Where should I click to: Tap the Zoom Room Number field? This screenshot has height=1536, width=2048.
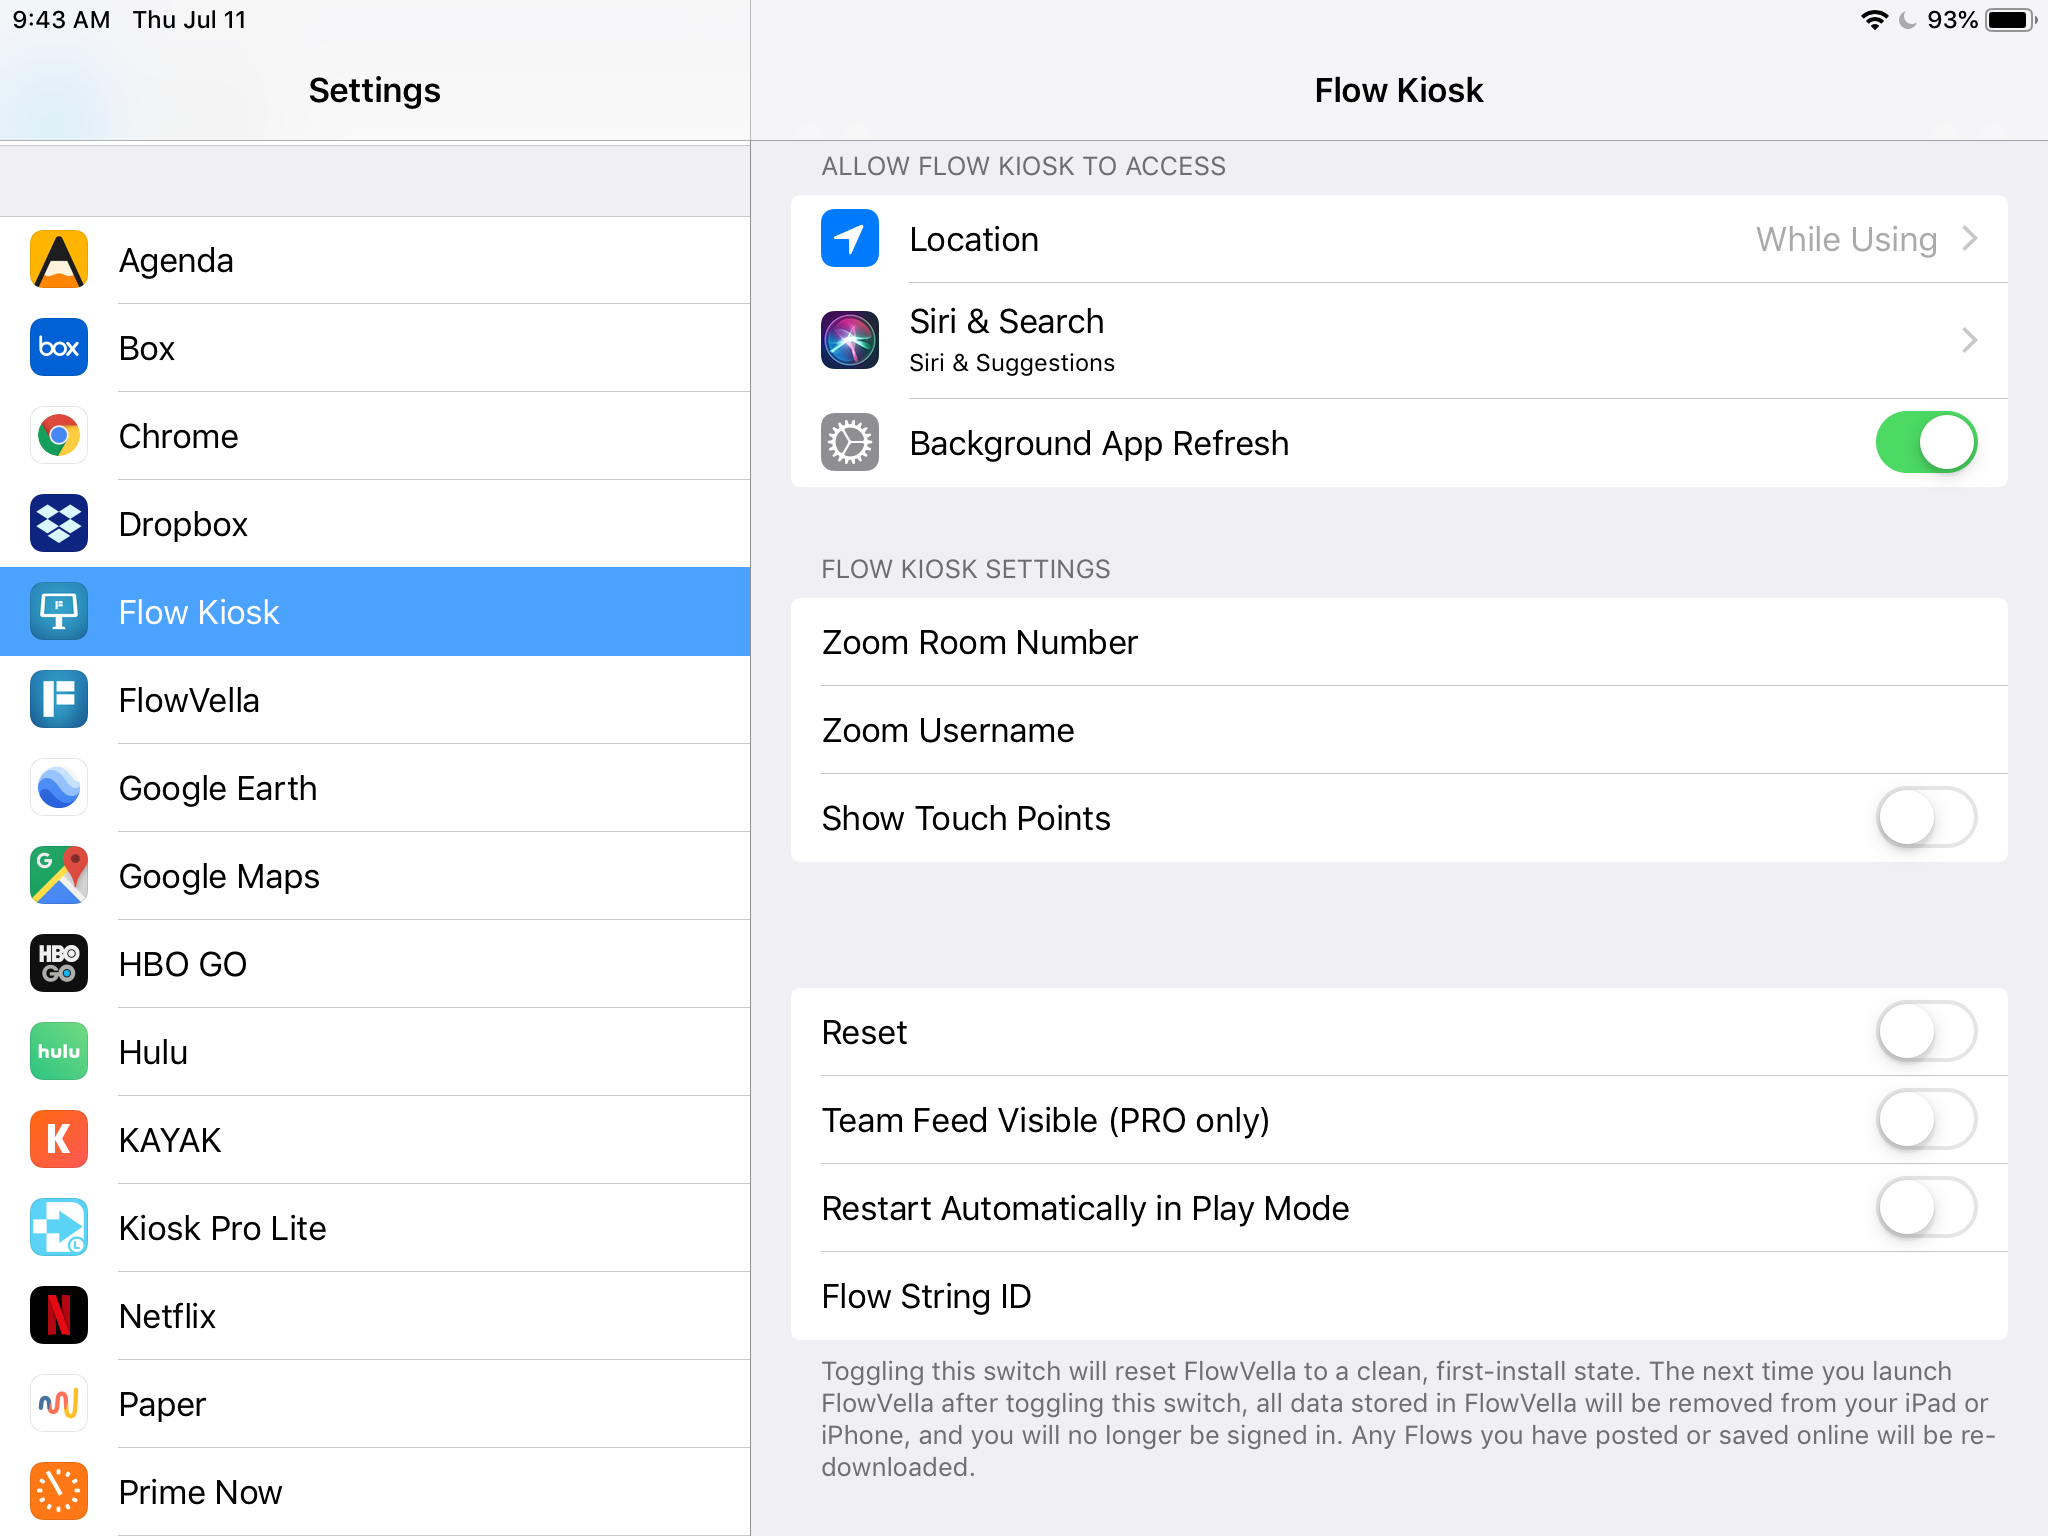pyautogui.click(x=1399, y=642)
